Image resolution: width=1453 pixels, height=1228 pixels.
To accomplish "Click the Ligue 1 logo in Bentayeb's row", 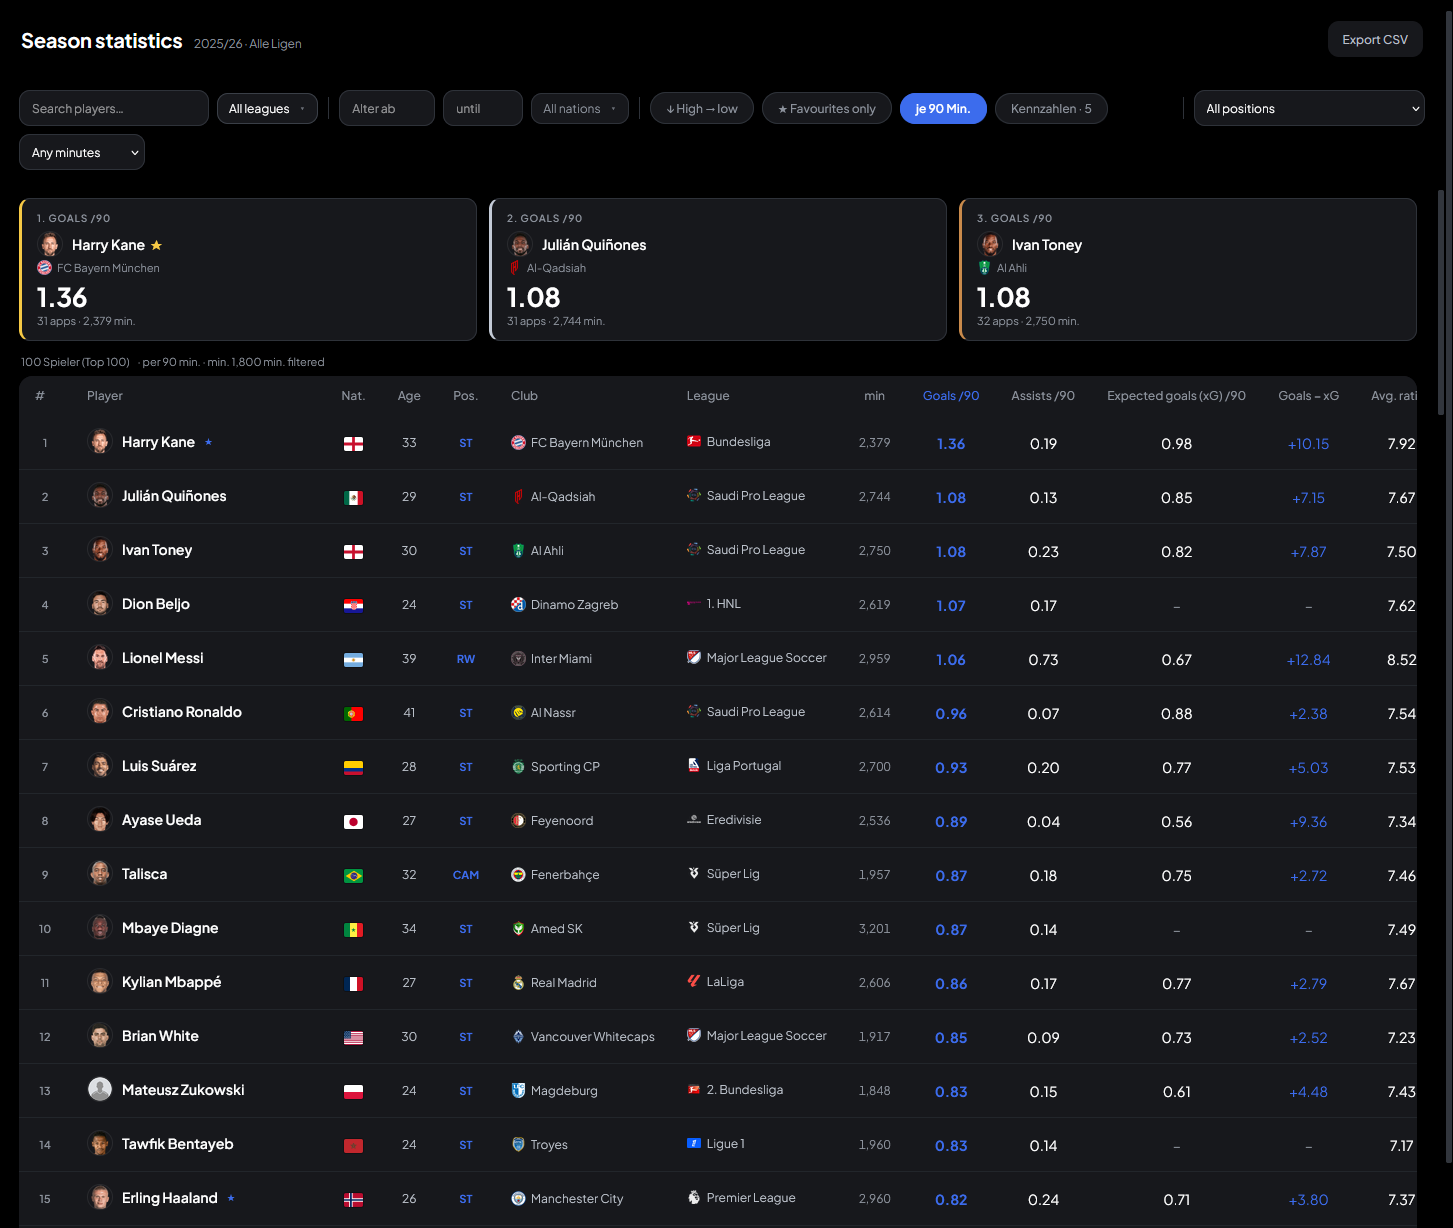I will point(694,1143).
